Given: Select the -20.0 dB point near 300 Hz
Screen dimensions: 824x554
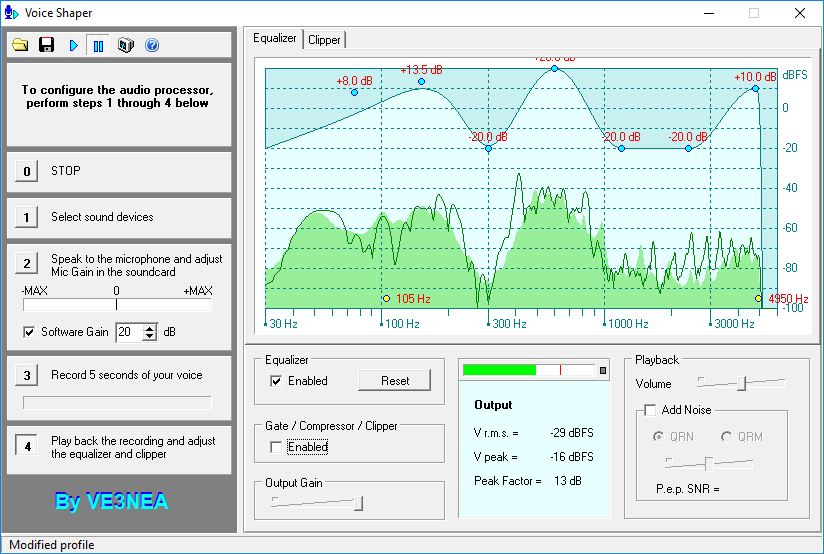Looking at the screenshot, I should click(488, 149).
